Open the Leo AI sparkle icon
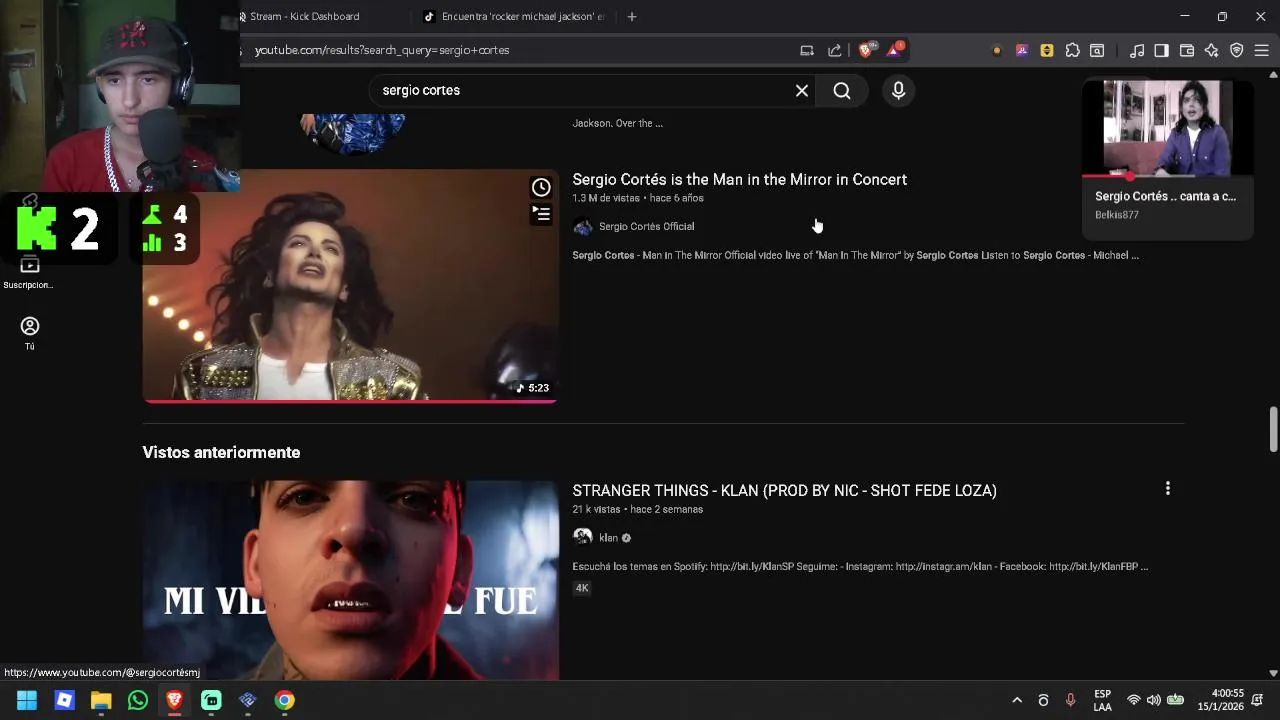 coord(1212,50)
